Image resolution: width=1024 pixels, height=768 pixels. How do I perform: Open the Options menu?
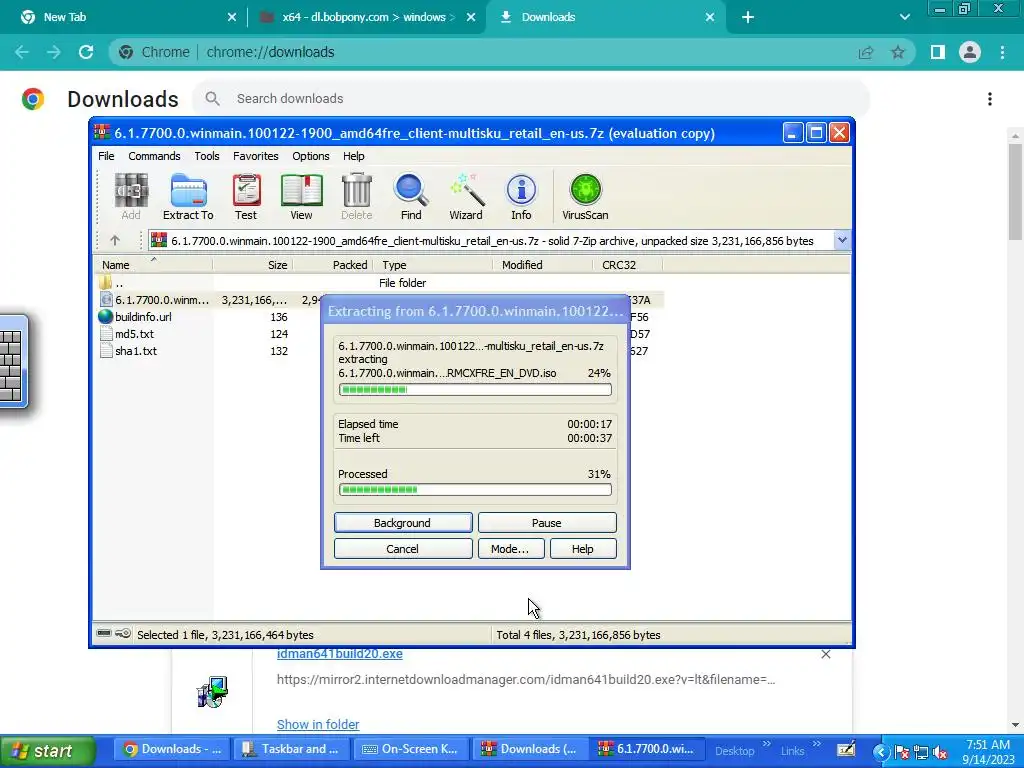(x=311, y=156)
